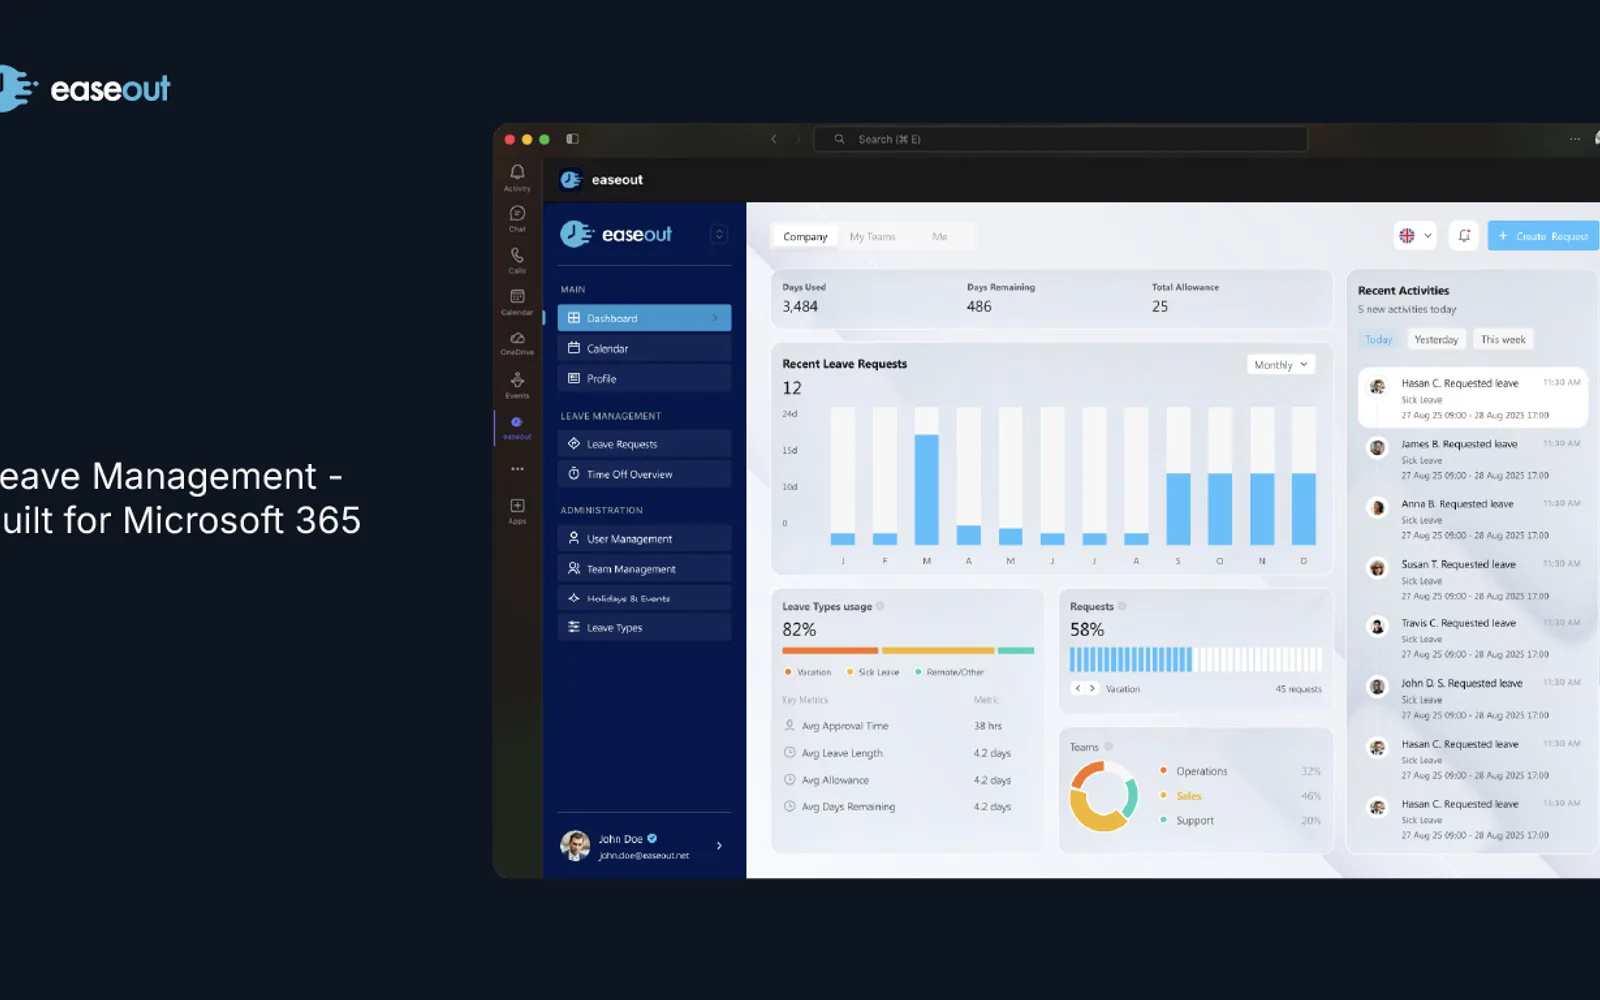Click the top-right ellipsis options icon
This screenshot has width=1600, height=1000.
click(1575, 139)
